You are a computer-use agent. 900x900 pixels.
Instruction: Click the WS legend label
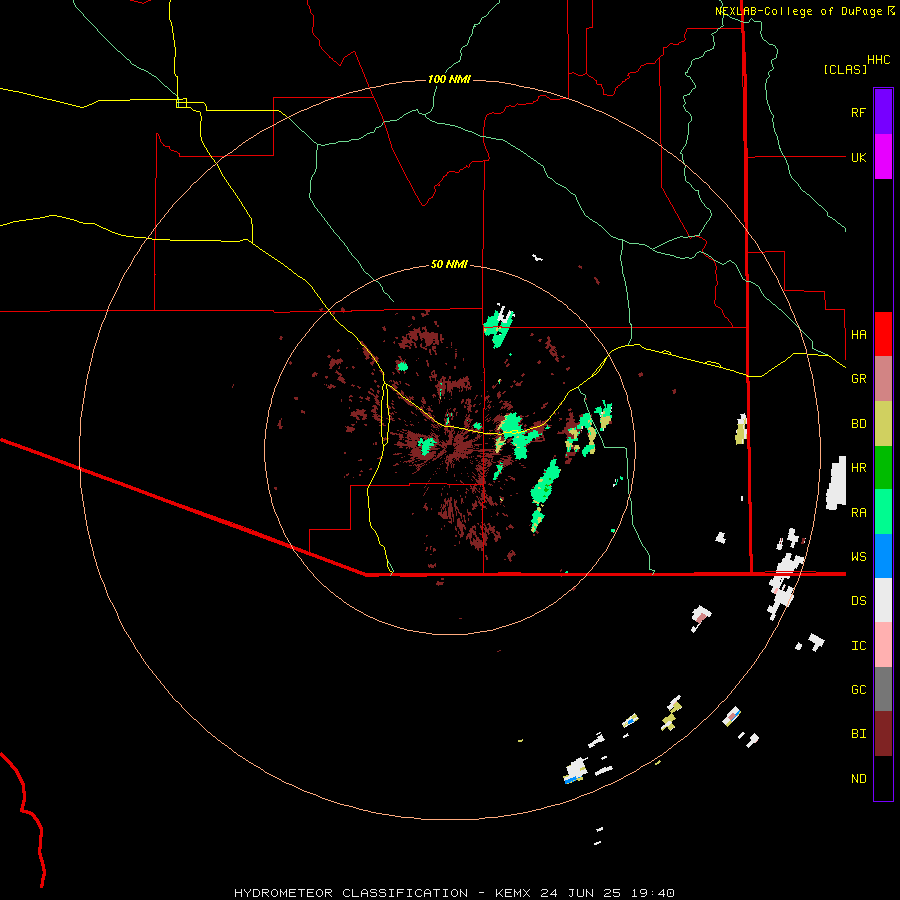click(858, 557)
